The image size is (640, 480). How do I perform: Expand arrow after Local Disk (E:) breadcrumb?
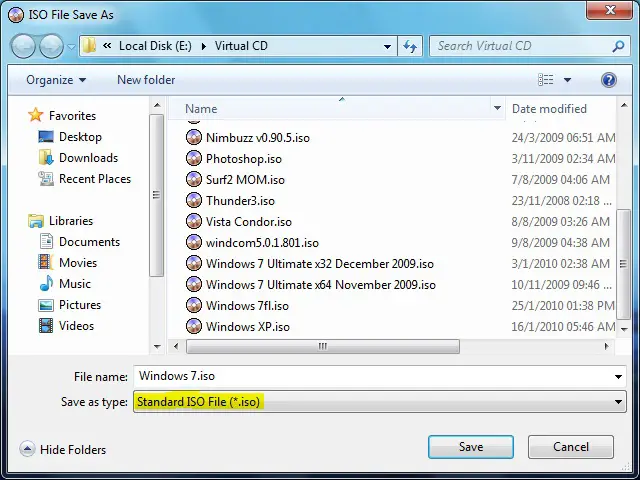204,46
